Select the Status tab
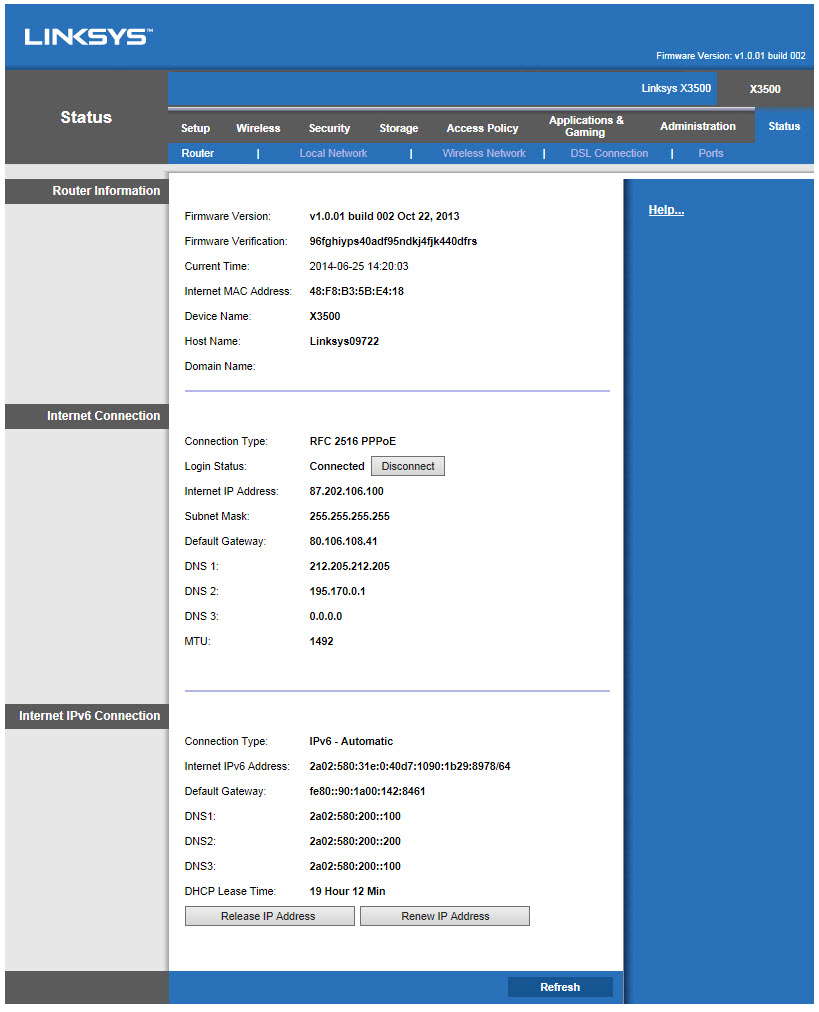 coord(784,126)
